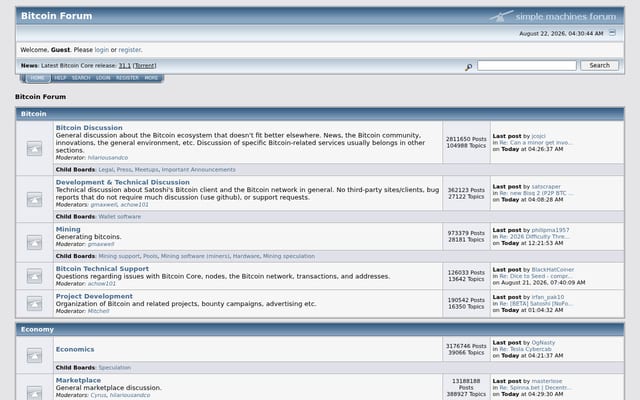
Task: Open the MORE menu tab
Action: click(151, 78)
